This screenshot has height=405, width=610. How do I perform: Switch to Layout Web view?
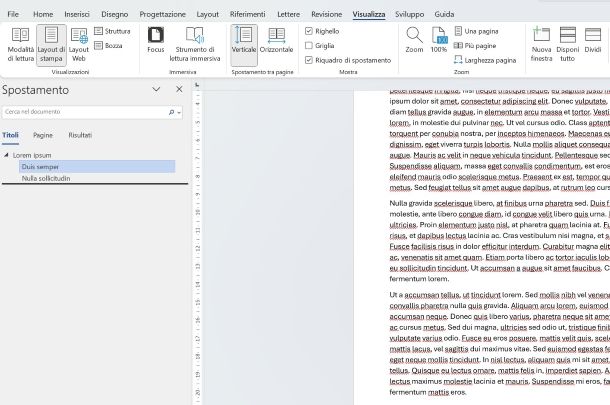tap(79, 45)
